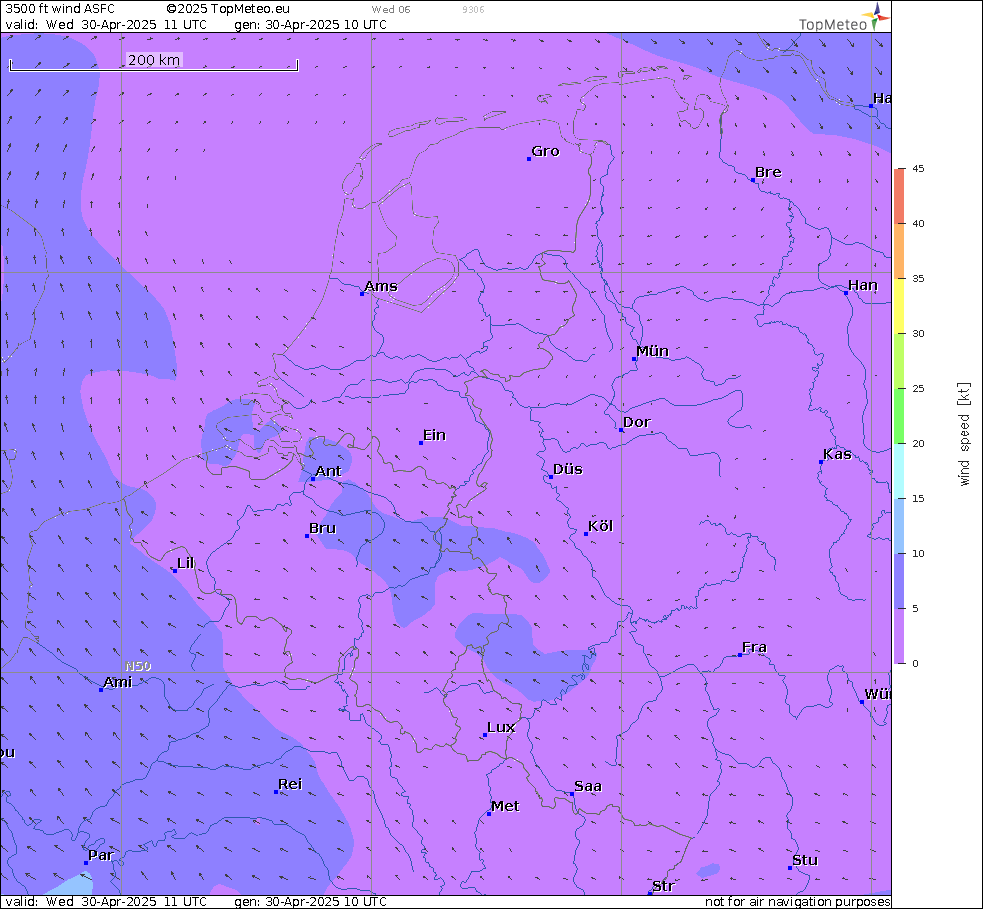Click the "10" tick label on wind scale
Screen dimensions: 983x909
tap(918, 554)
